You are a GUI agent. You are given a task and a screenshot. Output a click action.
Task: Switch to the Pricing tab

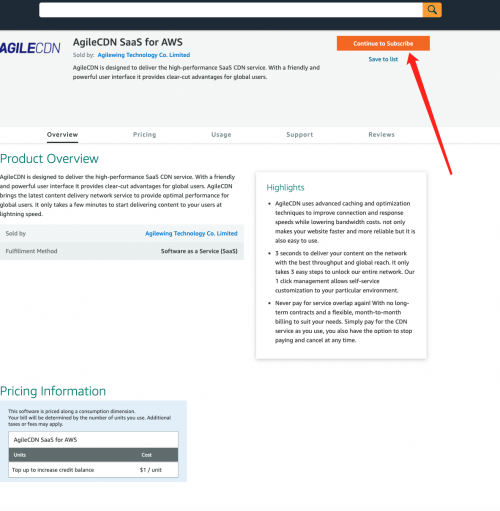point(144,135)
